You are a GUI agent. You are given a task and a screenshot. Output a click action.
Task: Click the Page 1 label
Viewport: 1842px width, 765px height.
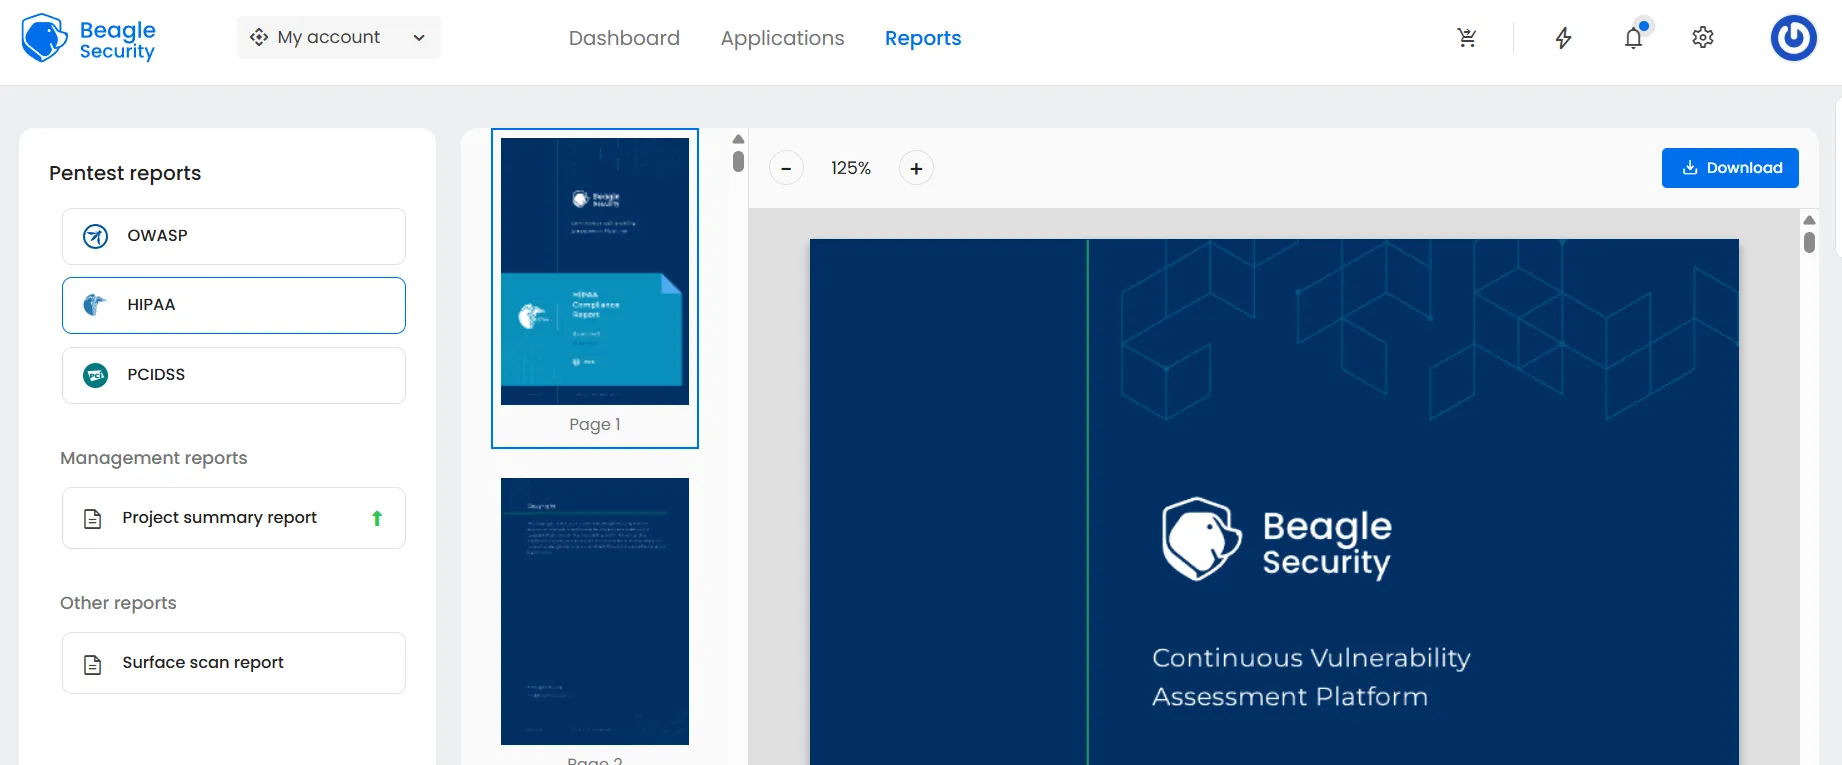pos(595,424)
